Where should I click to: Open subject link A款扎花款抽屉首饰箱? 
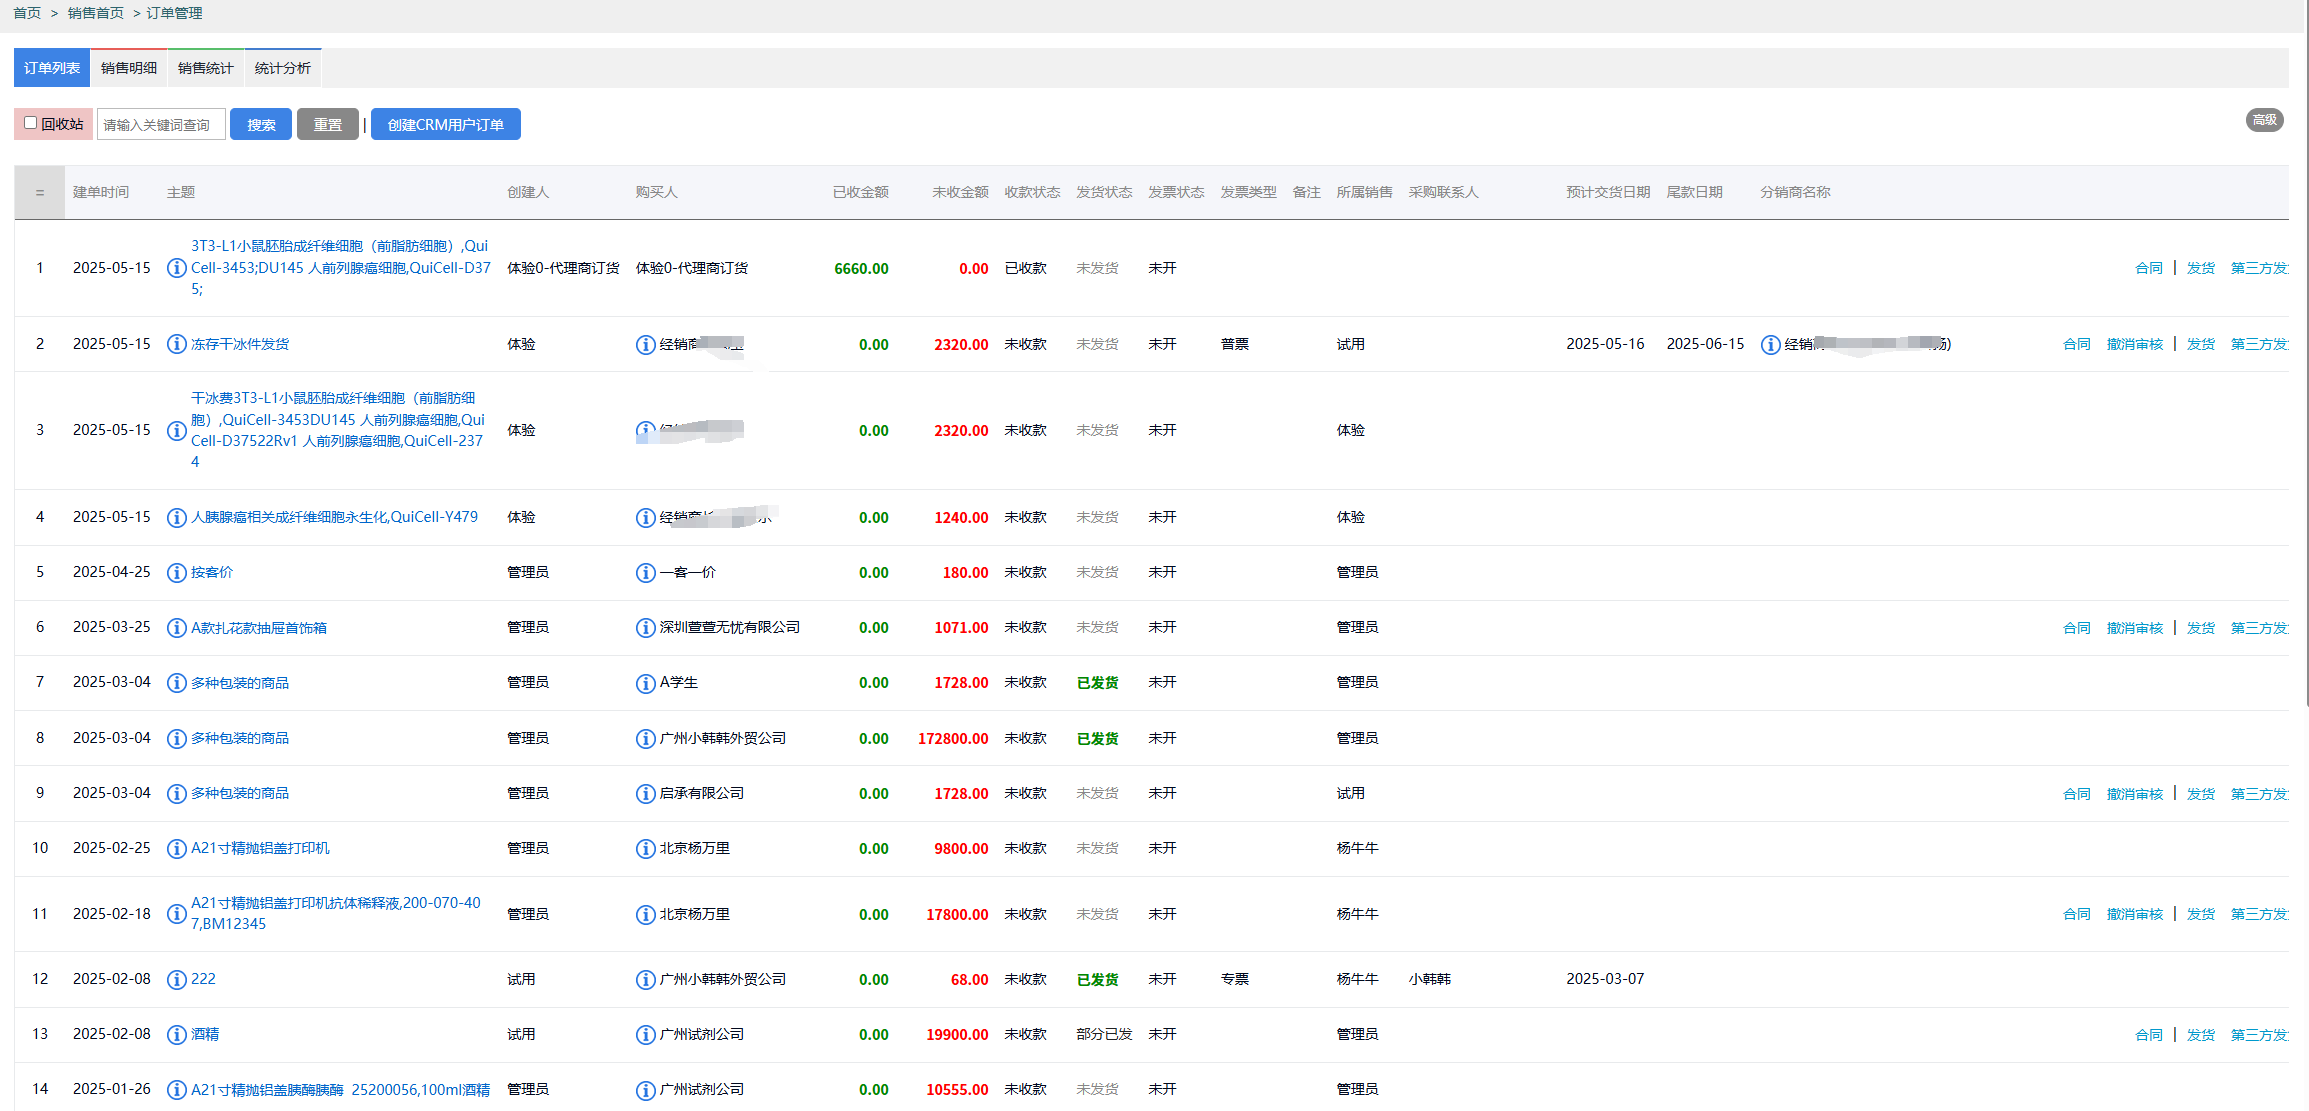(x=259, y=628)
